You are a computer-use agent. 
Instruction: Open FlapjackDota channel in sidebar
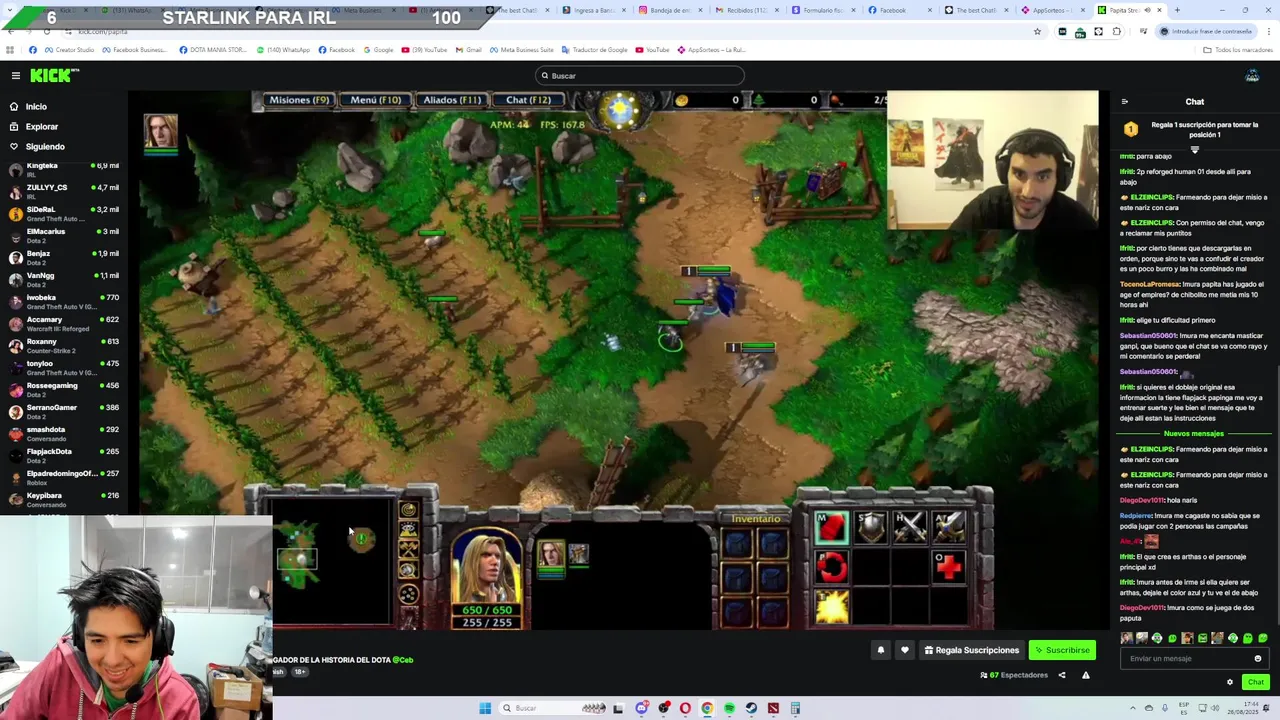pos(64,455)
